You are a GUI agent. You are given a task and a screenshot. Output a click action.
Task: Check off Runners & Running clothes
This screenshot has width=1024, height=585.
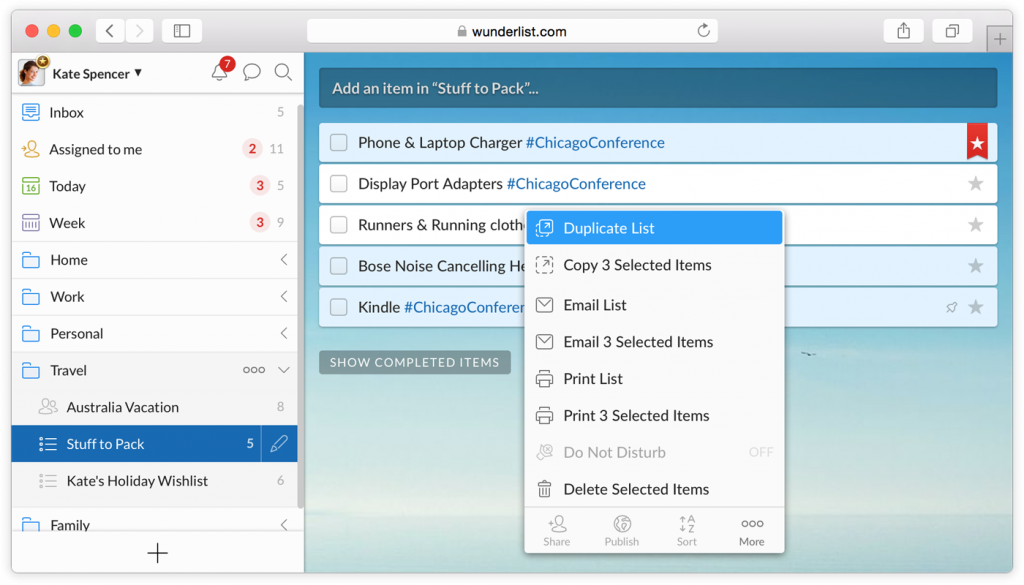click(338, 225)
